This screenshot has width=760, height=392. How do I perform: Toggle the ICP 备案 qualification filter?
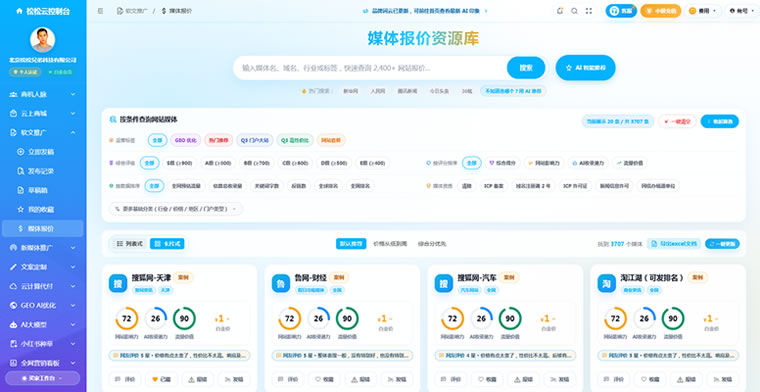tap(494, 186)
